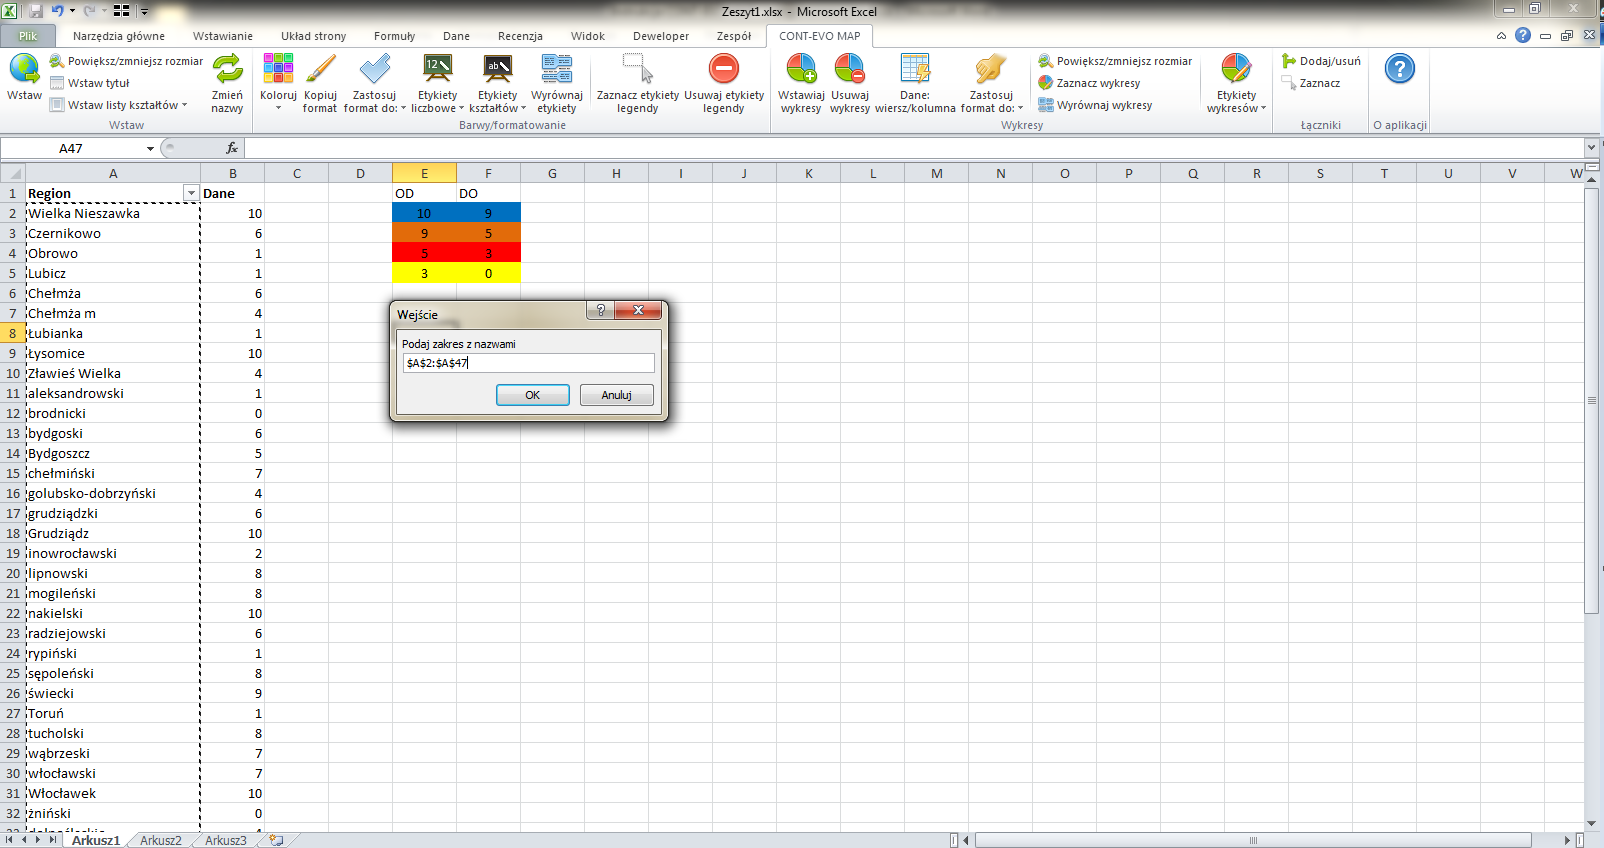Image resolution: width=1604 pixels, height=848 pixels.
Task: Click the insert function fx icon
Action: coord(232,148)
